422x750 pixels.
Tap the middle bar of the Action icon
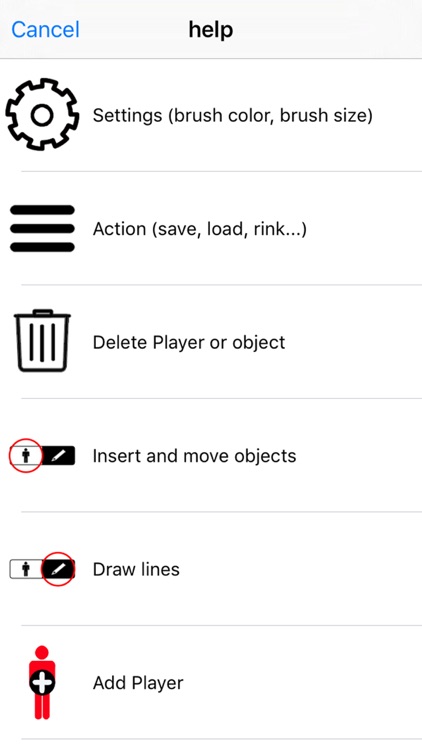[x=42, y=229]
